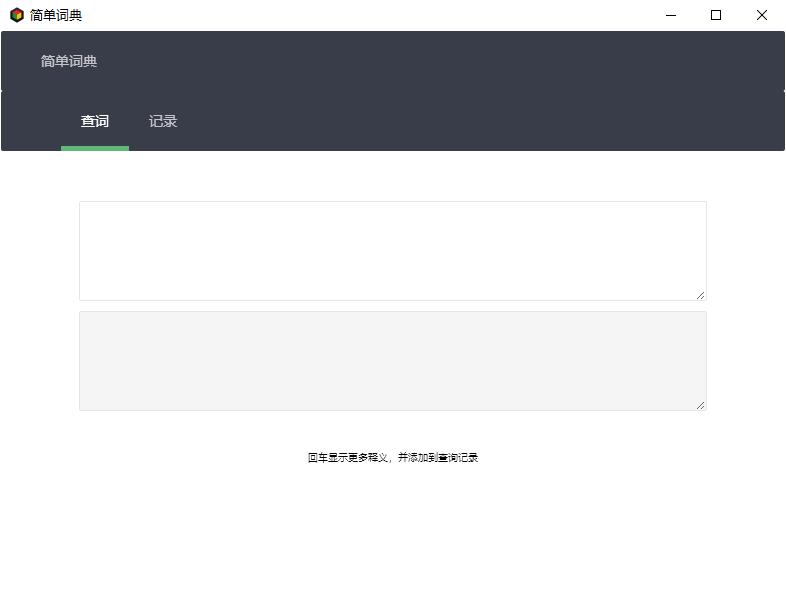Click resize handle of the result text area
Screen dimensions: 786x593
point(701,405)
